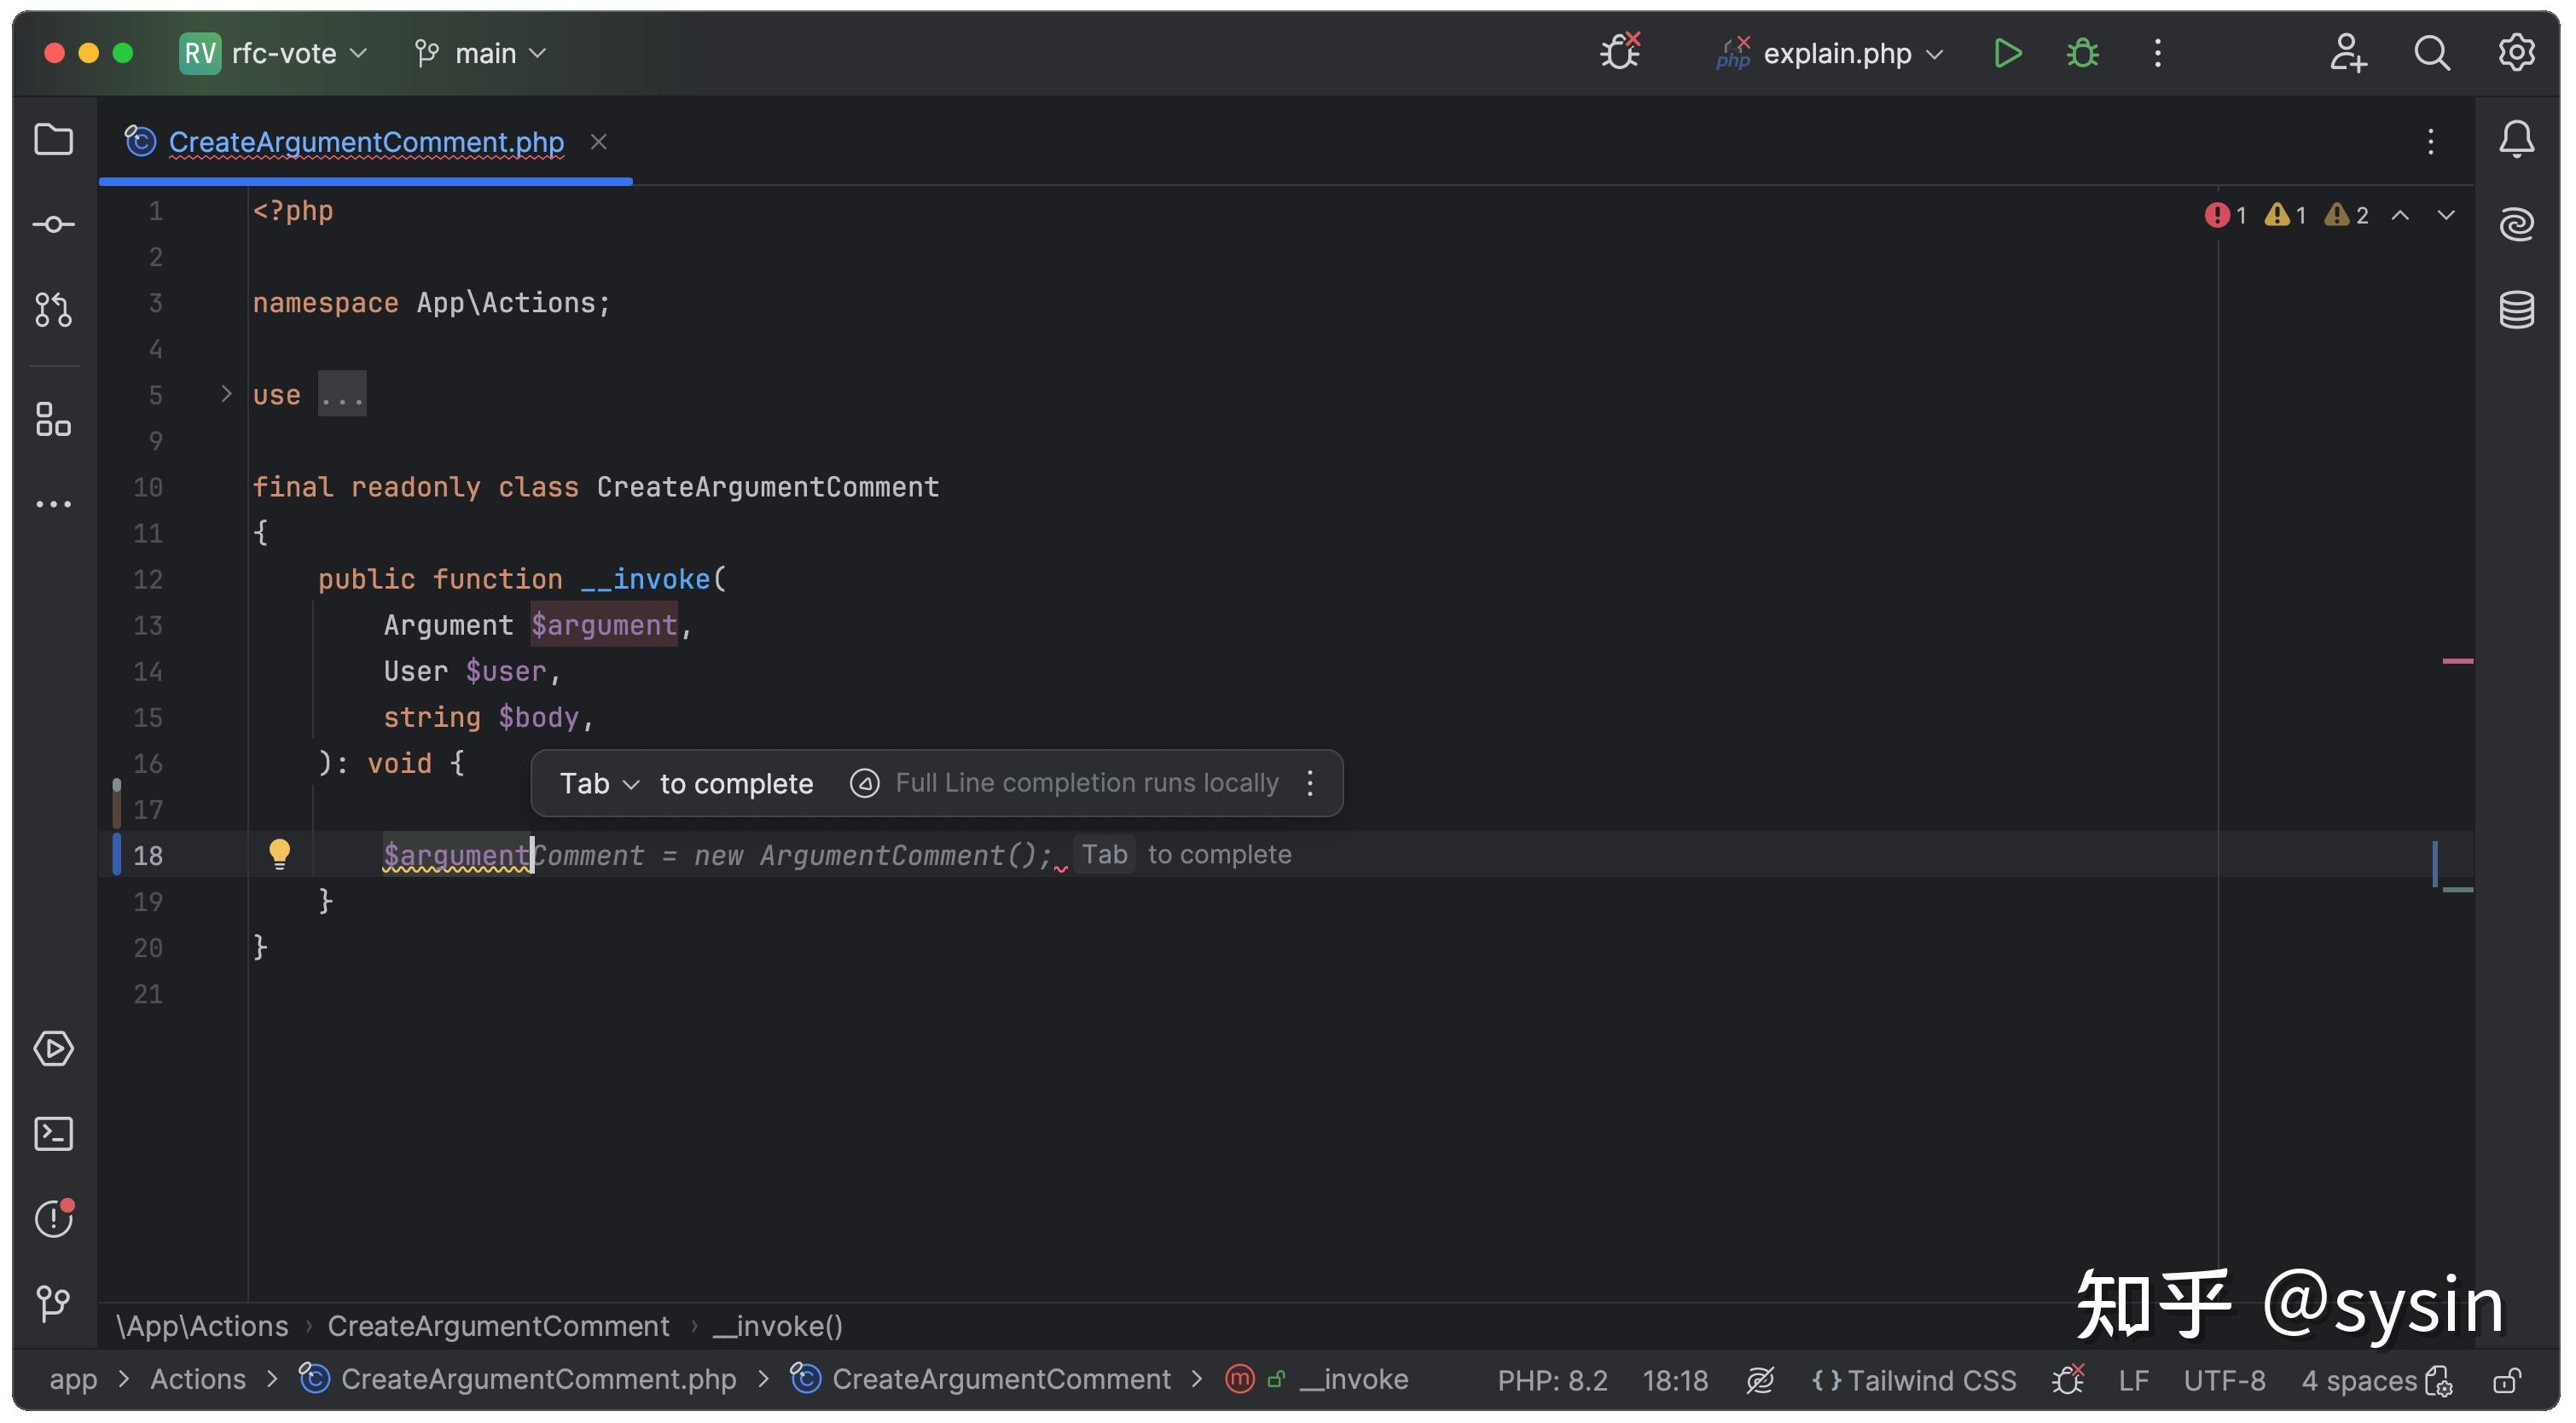
Task: Open the main branch dropdown
Action: [480, 52]
